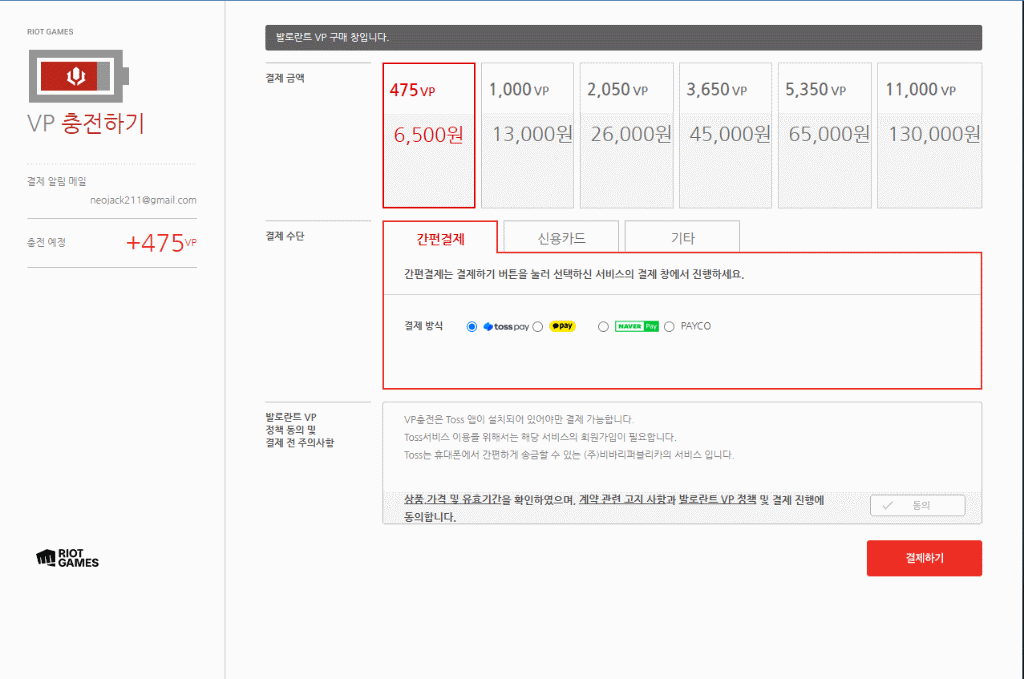Click the yellow Kakao Pay logo
Viewport: 1024px width, 679px height.
(565, 326)
